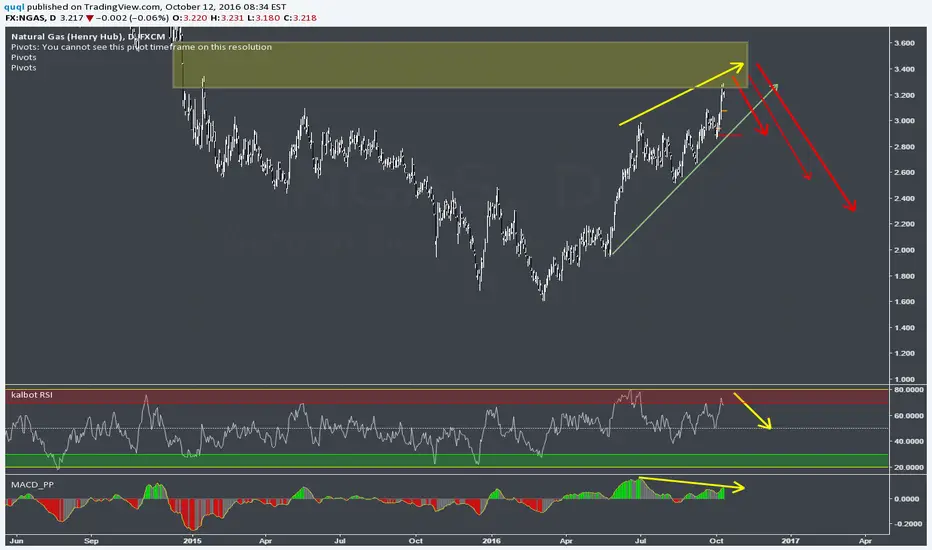
Task: Click the 2016 label on the time axis
Action: pyautogui.click(x=492, y=541)
